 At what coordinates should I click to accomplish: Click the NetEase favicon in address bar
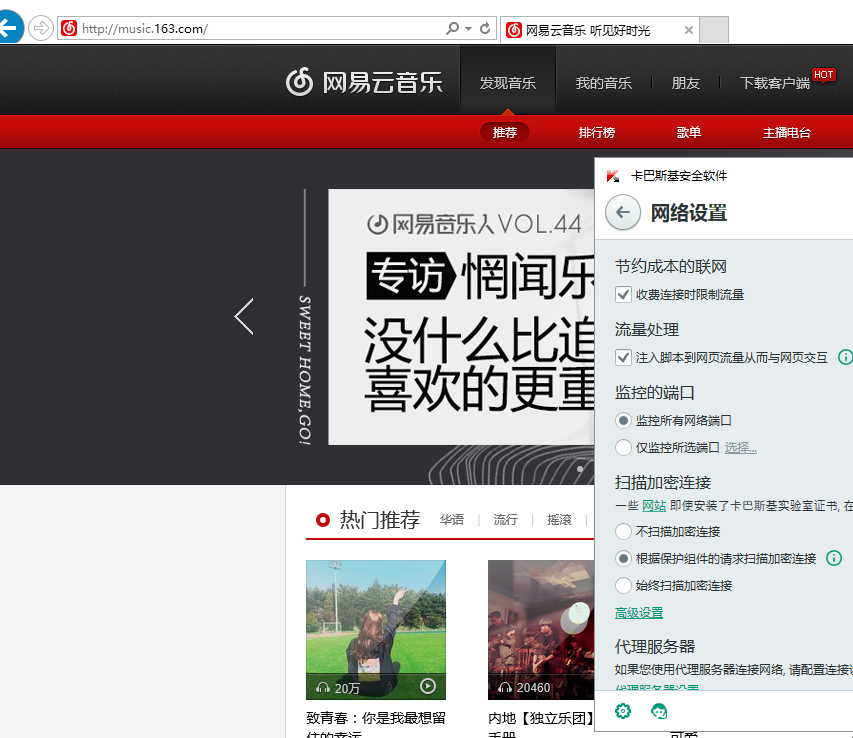(69, 28)
